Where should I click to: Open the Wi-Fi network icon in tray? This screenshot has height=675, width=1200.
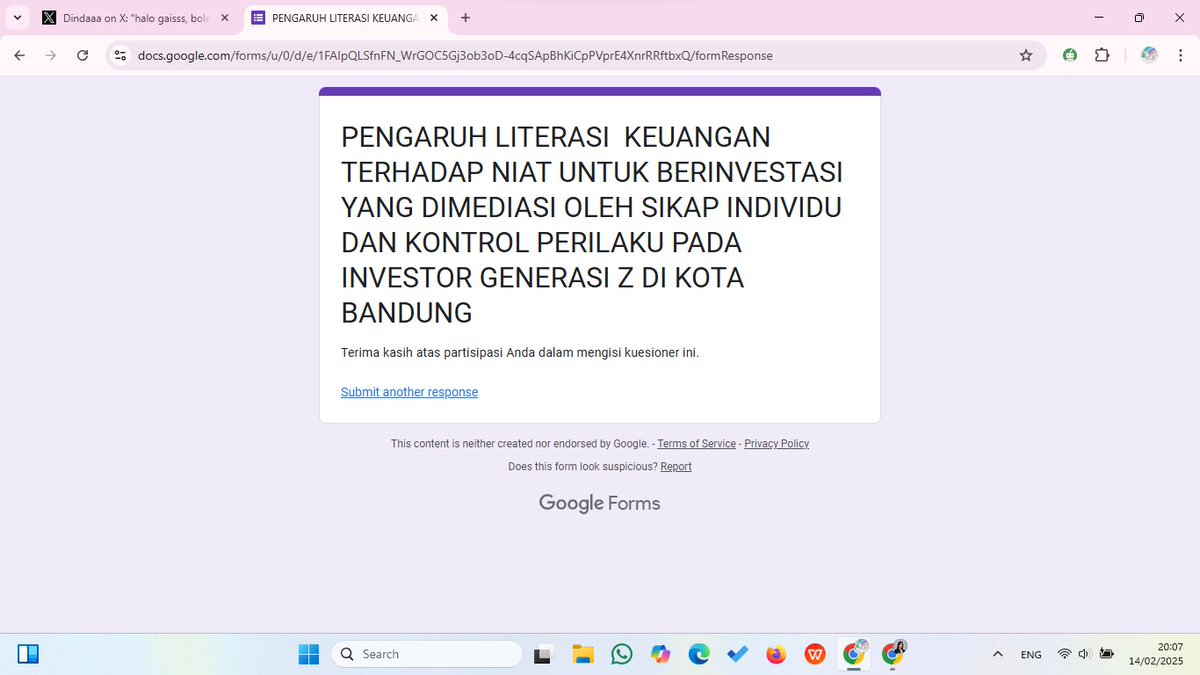click(1064, 654)
